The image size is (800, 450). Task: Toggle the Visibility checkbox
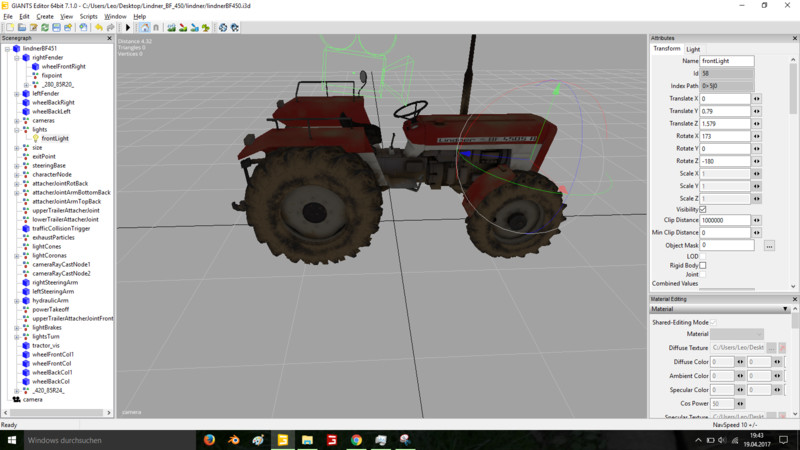702,209
